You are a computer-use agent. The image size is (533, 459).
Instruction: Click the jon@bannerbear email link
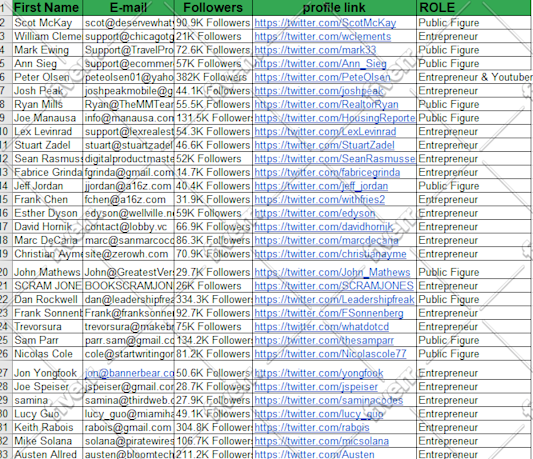(x=129, y=373)
